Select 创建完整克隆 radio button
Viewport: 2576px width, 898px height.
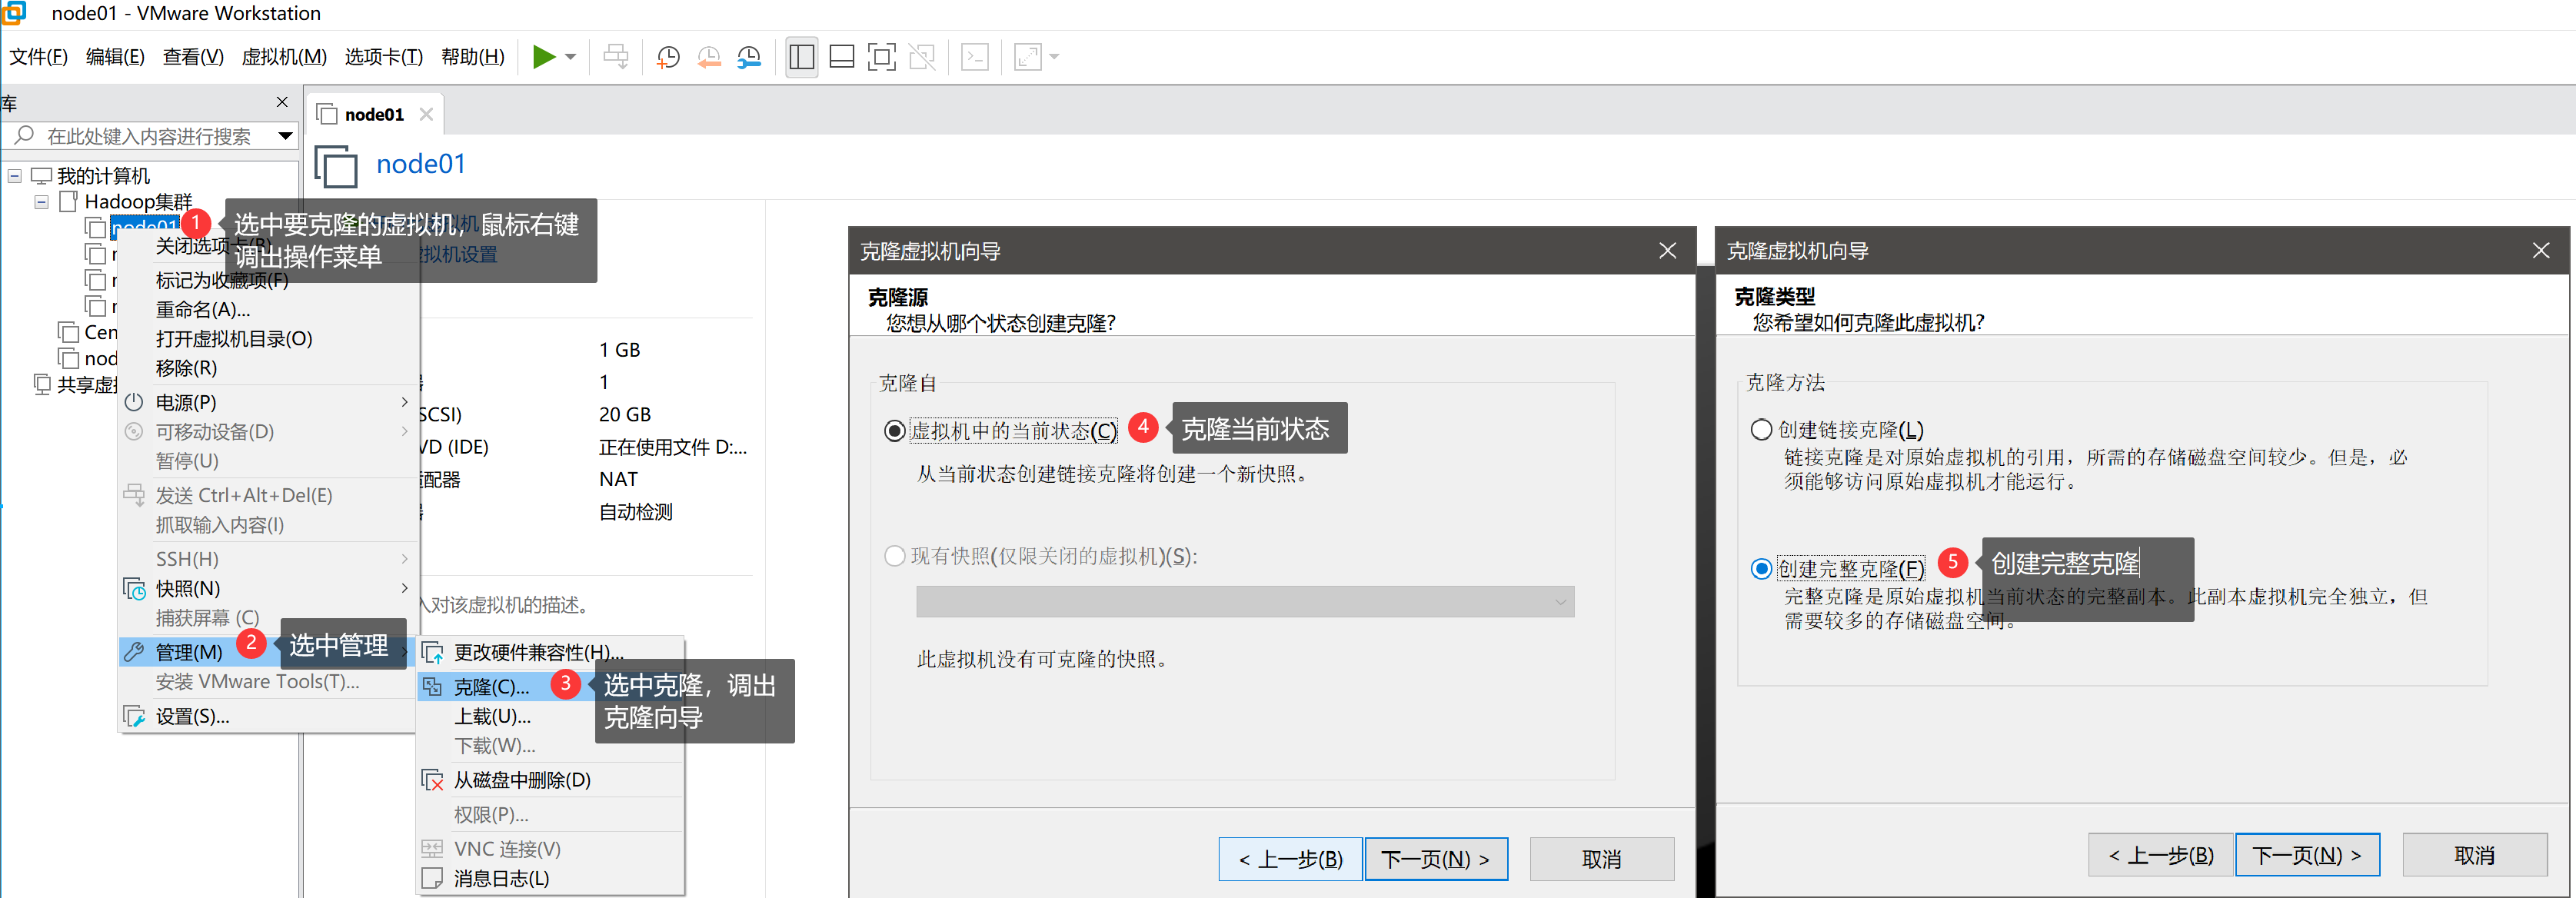click(x=1761, y=569)
